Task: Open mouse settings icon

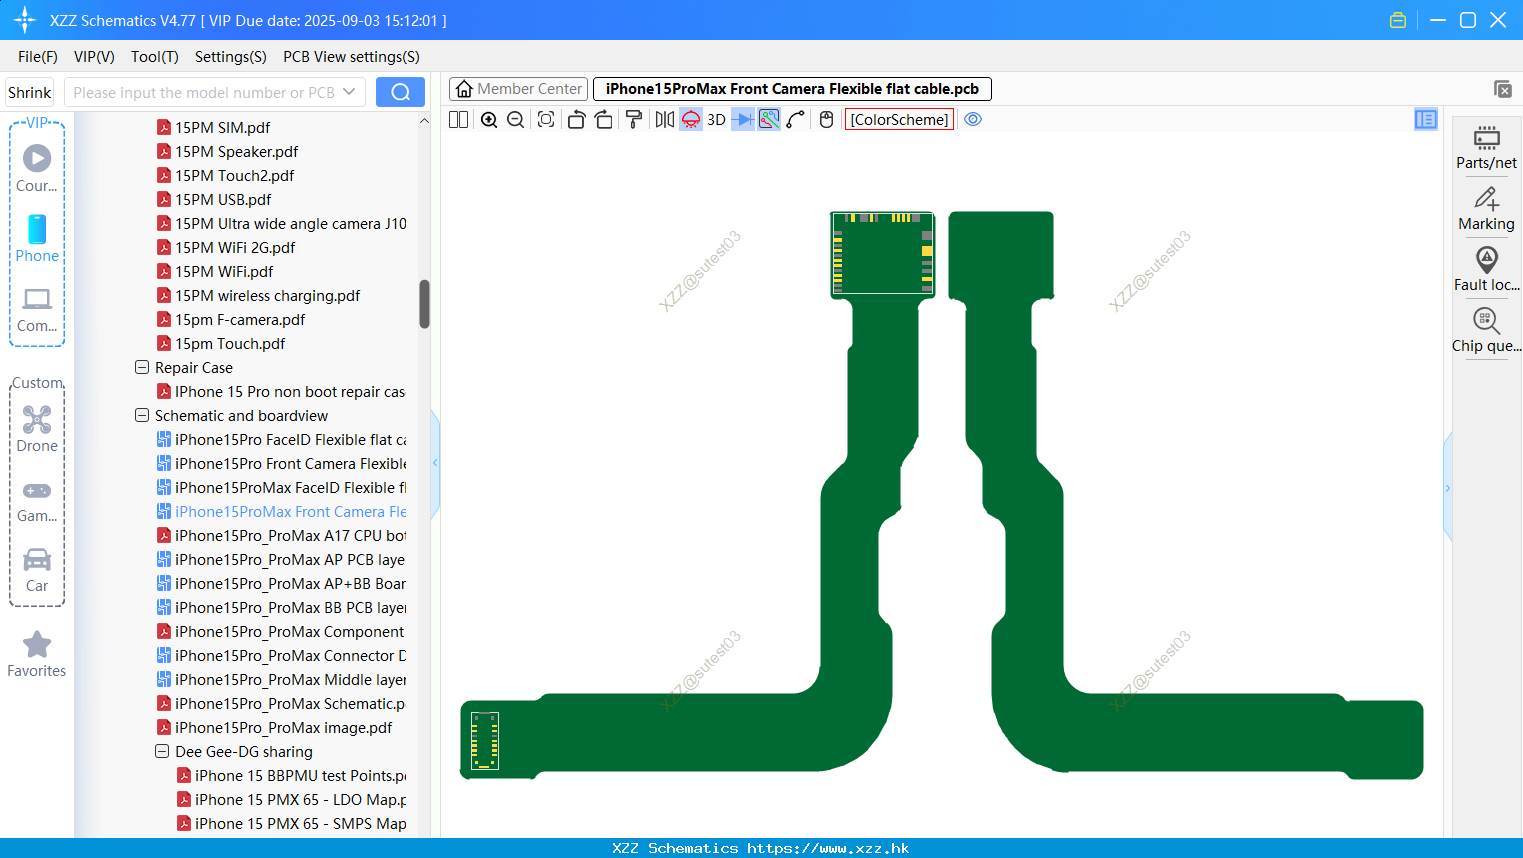Action: coord(826,119)
